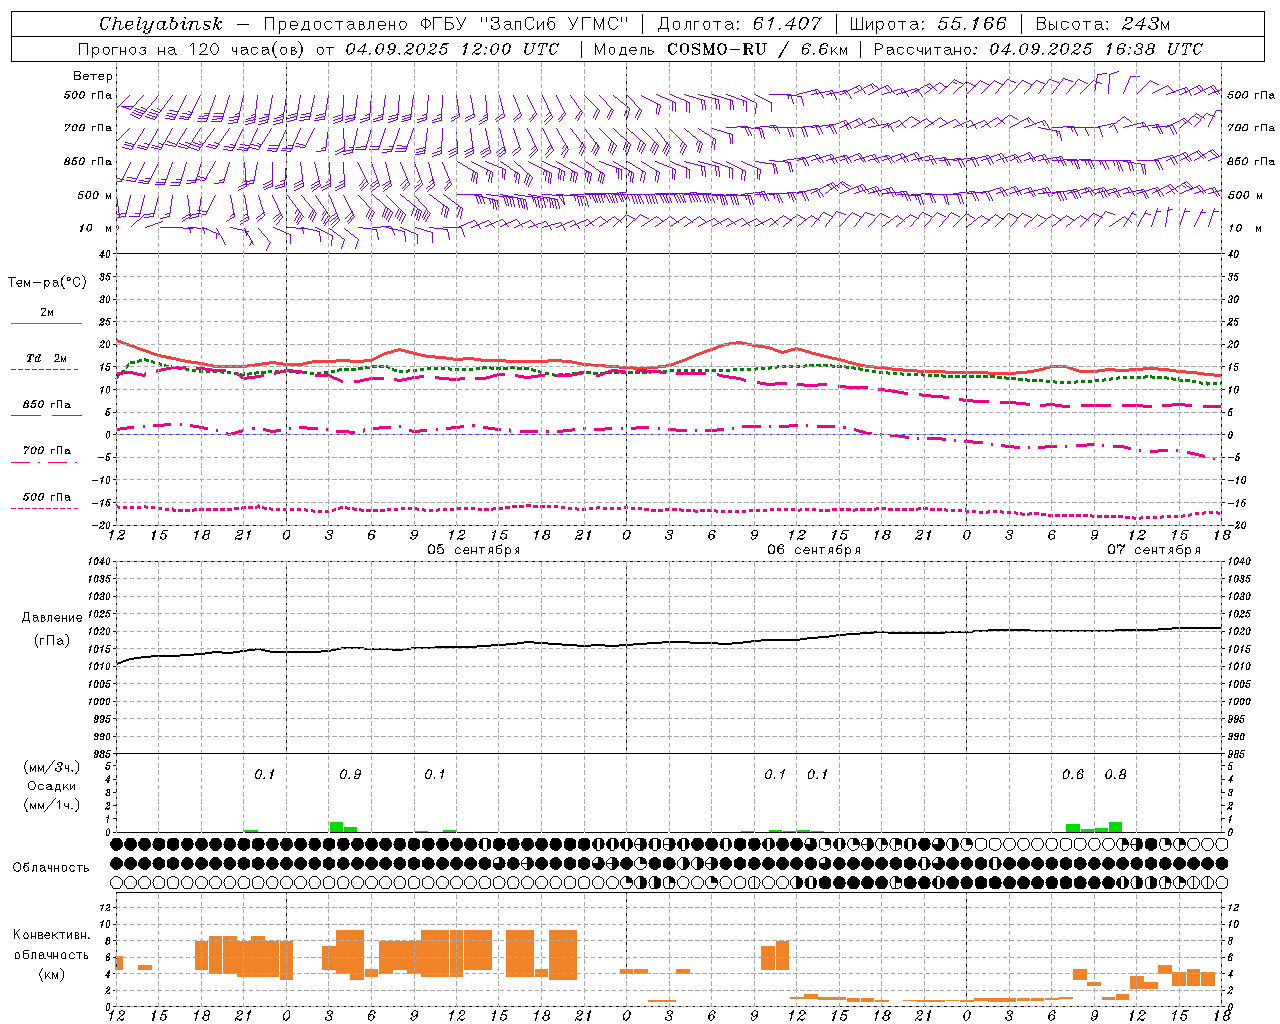
Task: Click the 'Долгота: 61.407' longitude value
Action: (x=739, y=24)
